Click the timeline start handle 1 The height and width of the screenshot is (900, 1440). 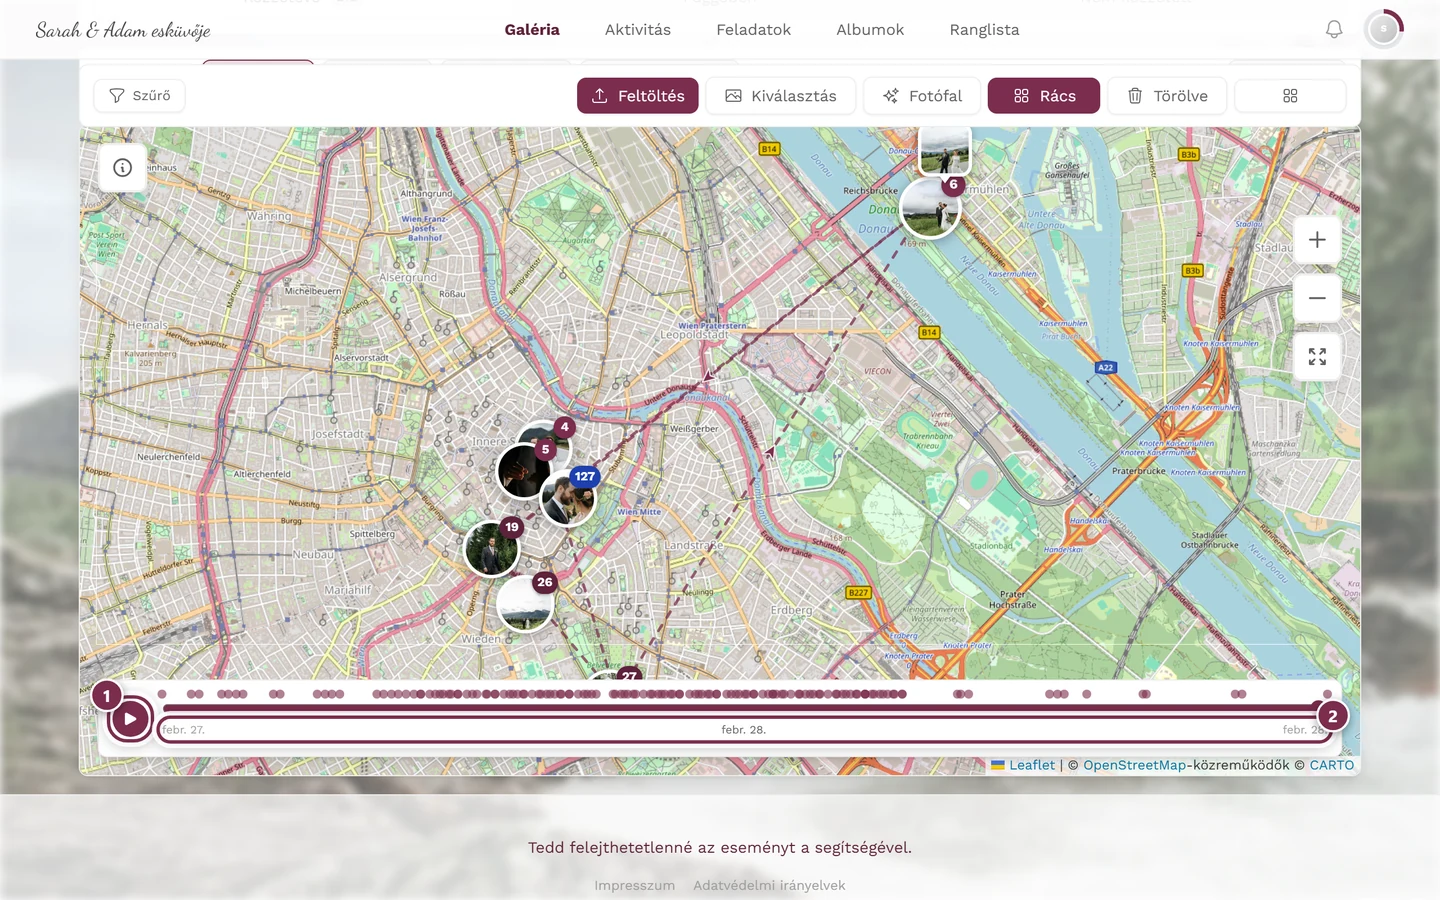click(x=107, y=696)
